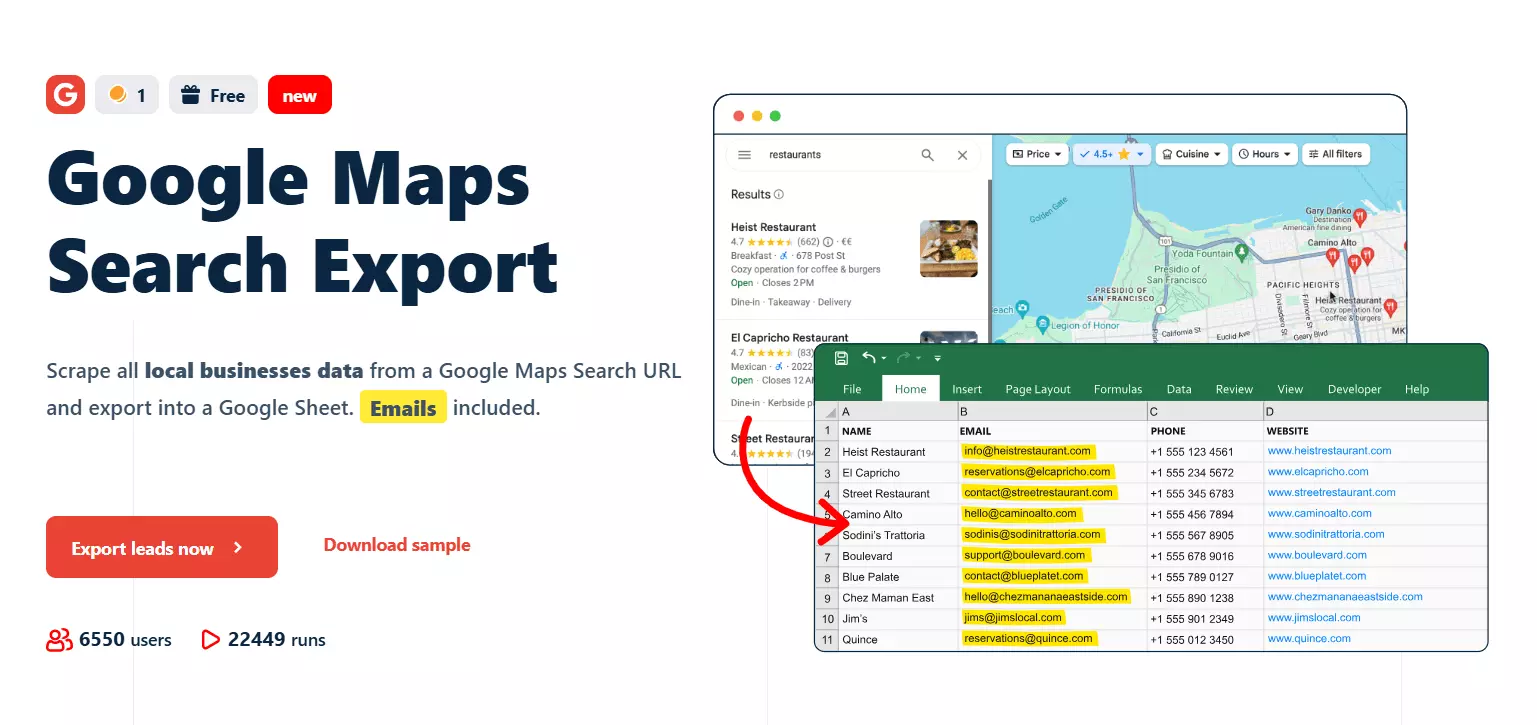Screen dimensions: 1537x725
Task: Open the Excel Help tab
Action: coord(1417,389)
